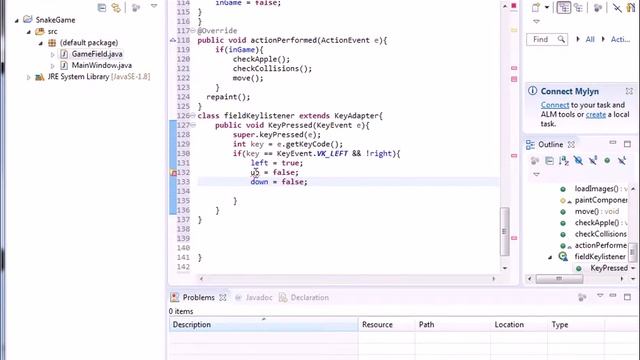Select move() : void in Outline
This screenshot has height=360, width=640.
coord(597,211)
